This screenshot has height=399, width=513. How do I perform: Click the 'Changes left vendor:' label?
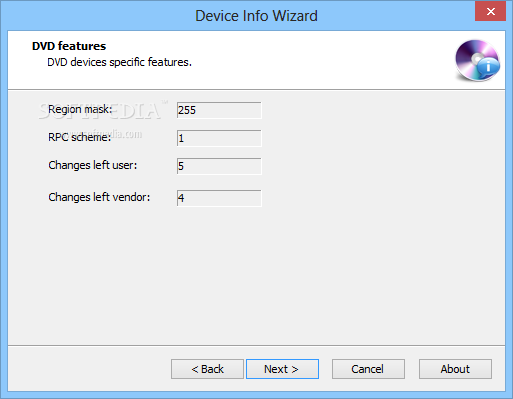(99, 197)
